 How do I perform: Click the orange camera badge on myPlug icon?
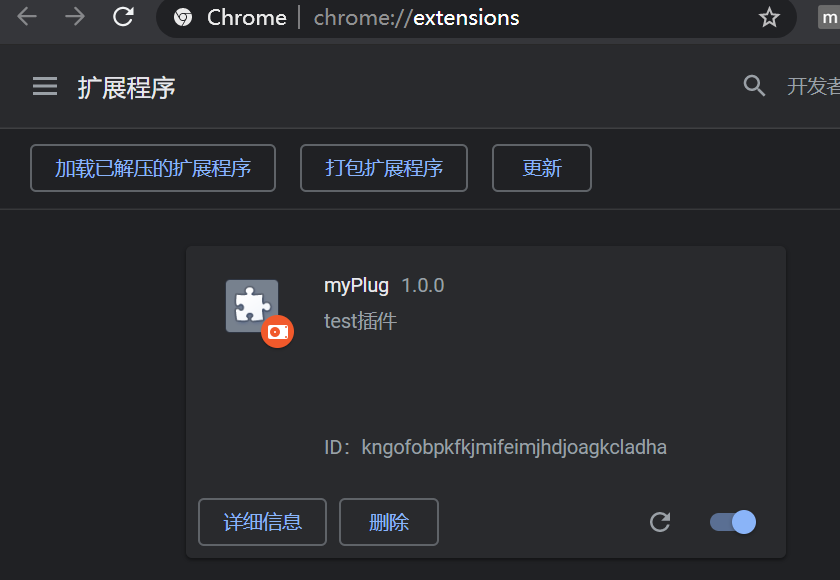(x=277, y=331)
